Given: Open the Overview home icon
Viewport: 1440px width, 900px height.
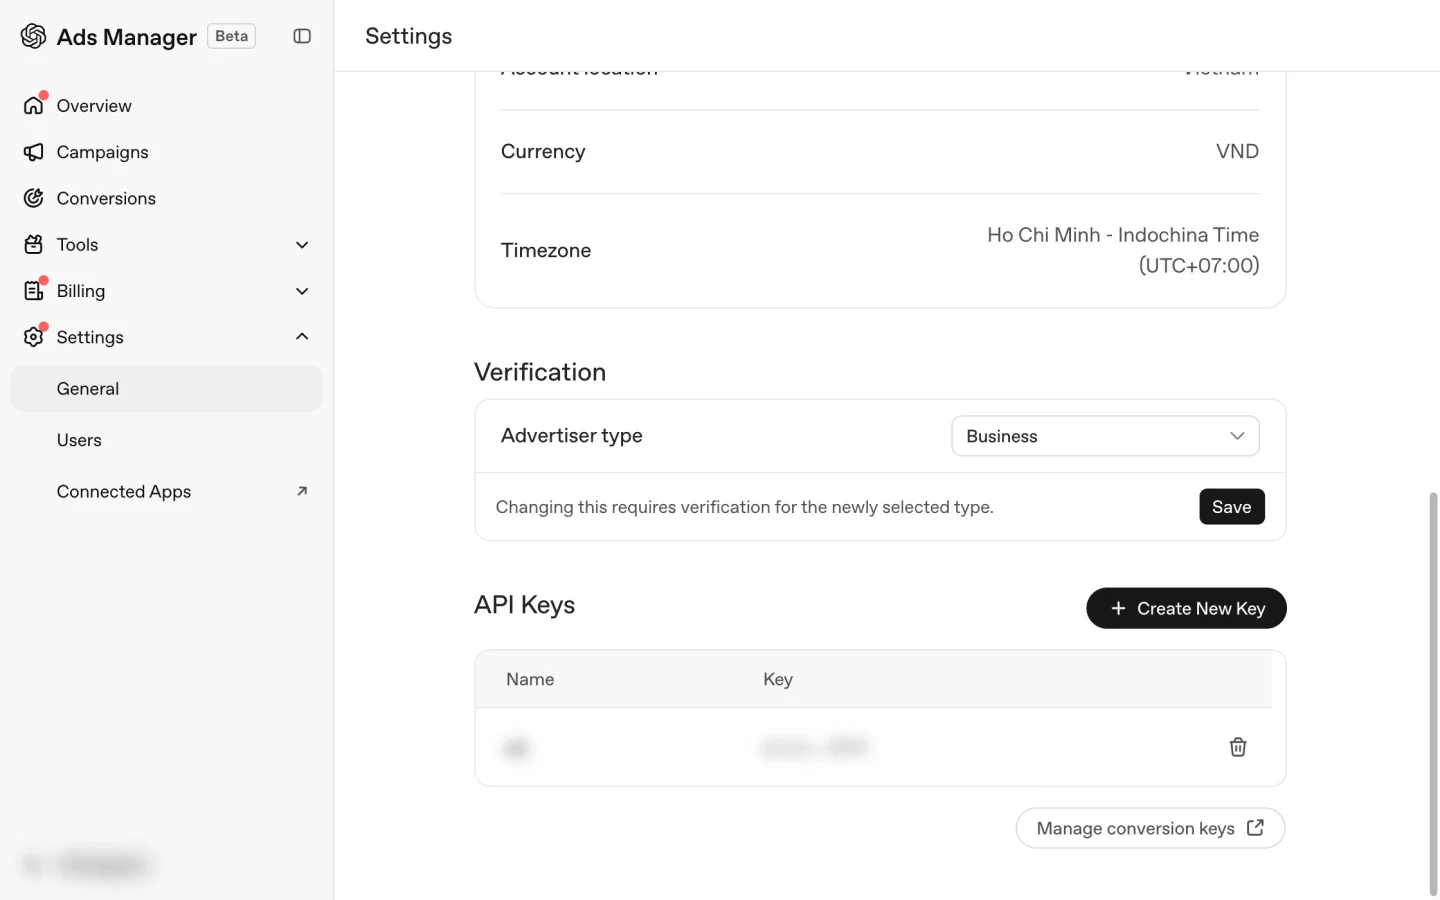Looking at the screenshot, I should pyautogui.click(x=33, y=105).
